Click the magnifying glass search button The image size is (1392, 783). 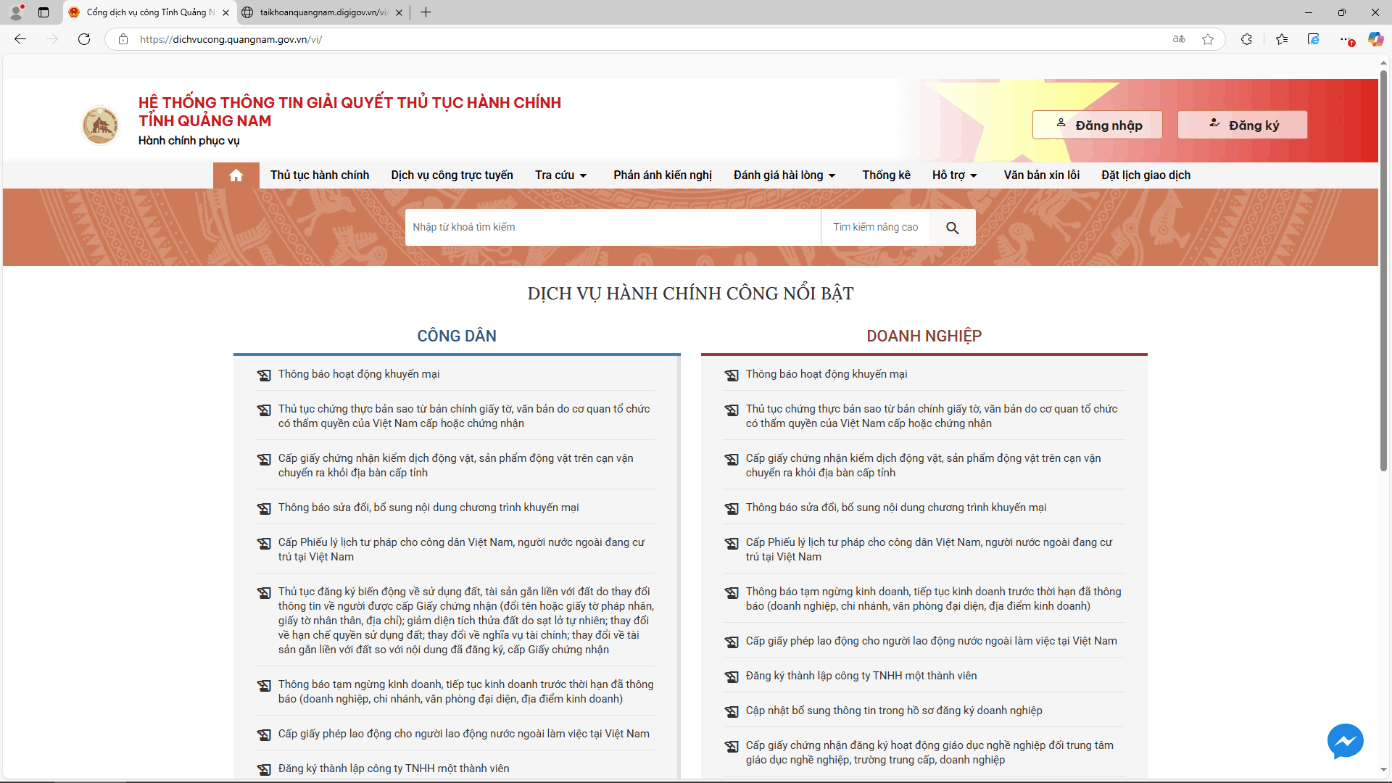952,228
